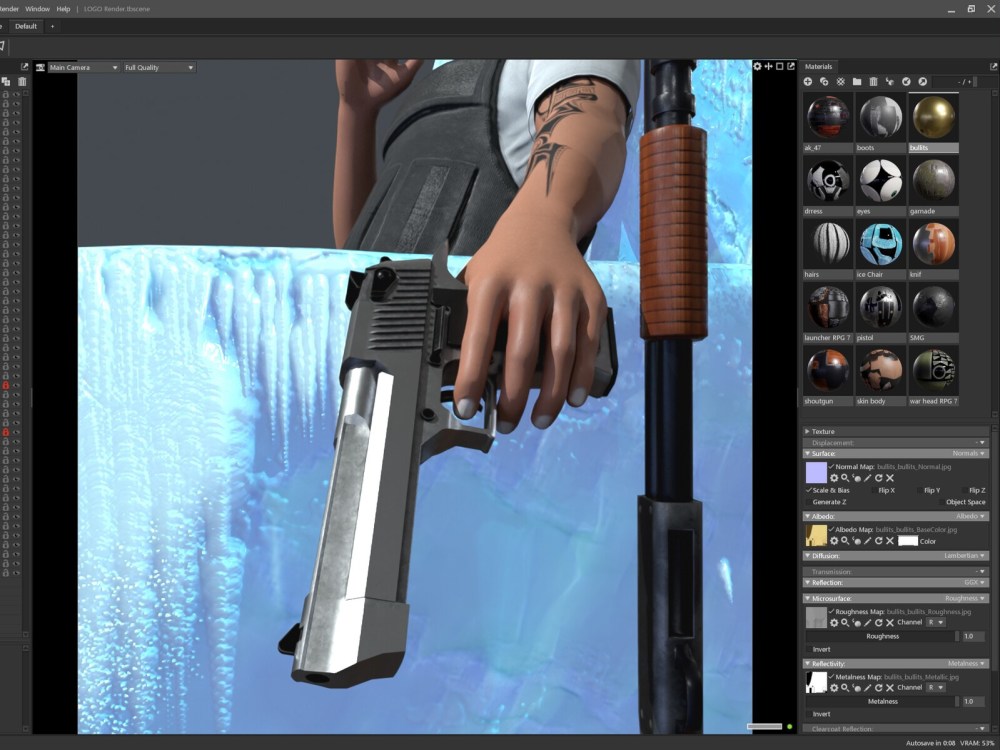Clear the Metalness Map with X icon
Viewport: 1000px width, 750px height.
click(890, 688)
